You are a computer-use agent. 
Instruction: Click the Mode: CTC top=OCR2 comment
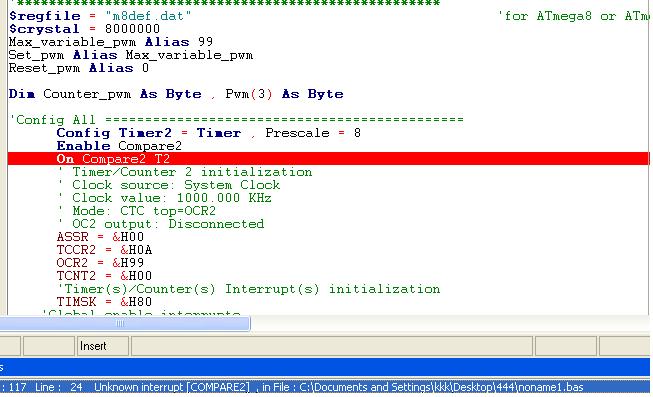tap(137, 211)
